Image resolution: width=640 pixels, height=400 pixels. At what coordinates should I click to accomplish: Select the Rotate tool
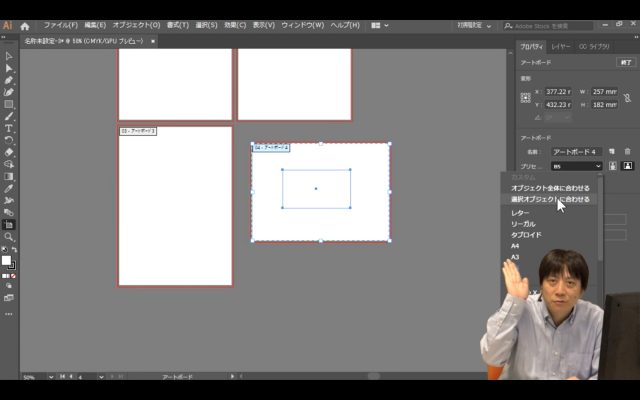click(x=9, y=140)
